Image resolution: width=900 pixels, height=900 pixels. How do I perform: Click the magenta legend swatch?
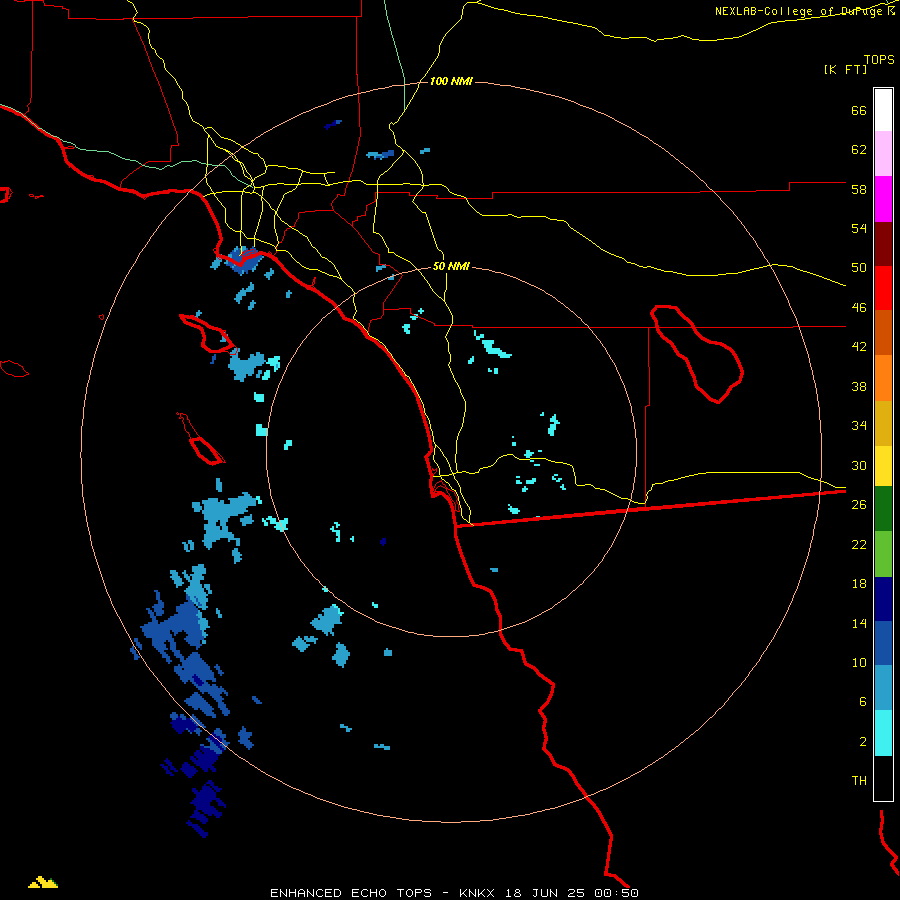tap(883, 199)
